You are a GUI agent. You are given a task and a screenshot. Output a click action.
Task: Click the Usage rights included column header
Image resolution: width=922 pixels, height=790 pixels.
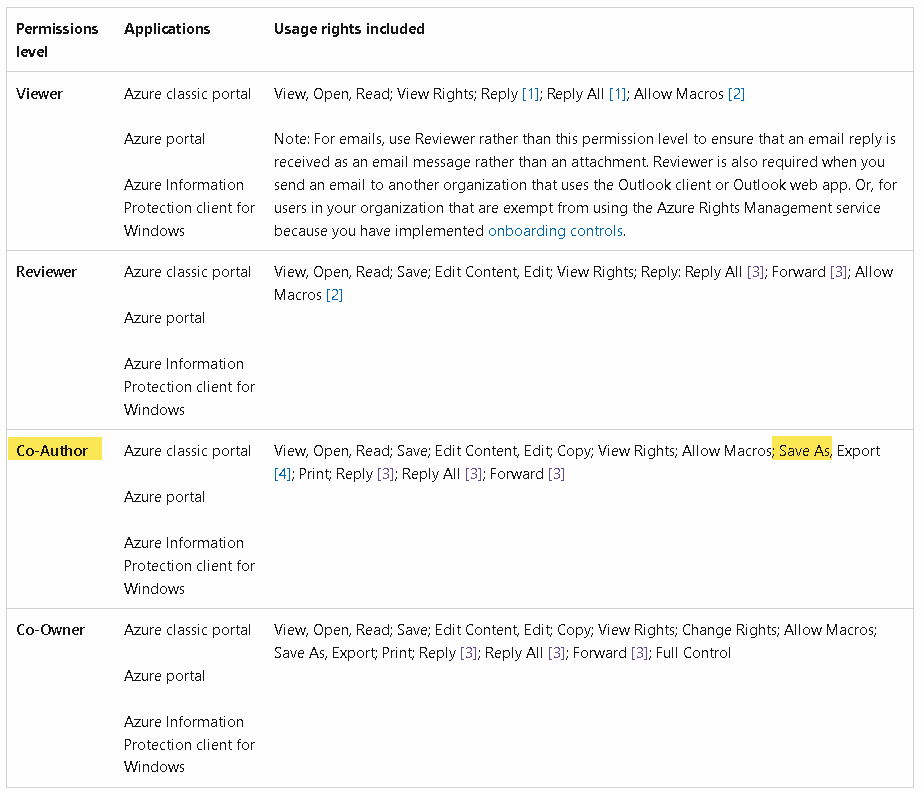(349, 29)
